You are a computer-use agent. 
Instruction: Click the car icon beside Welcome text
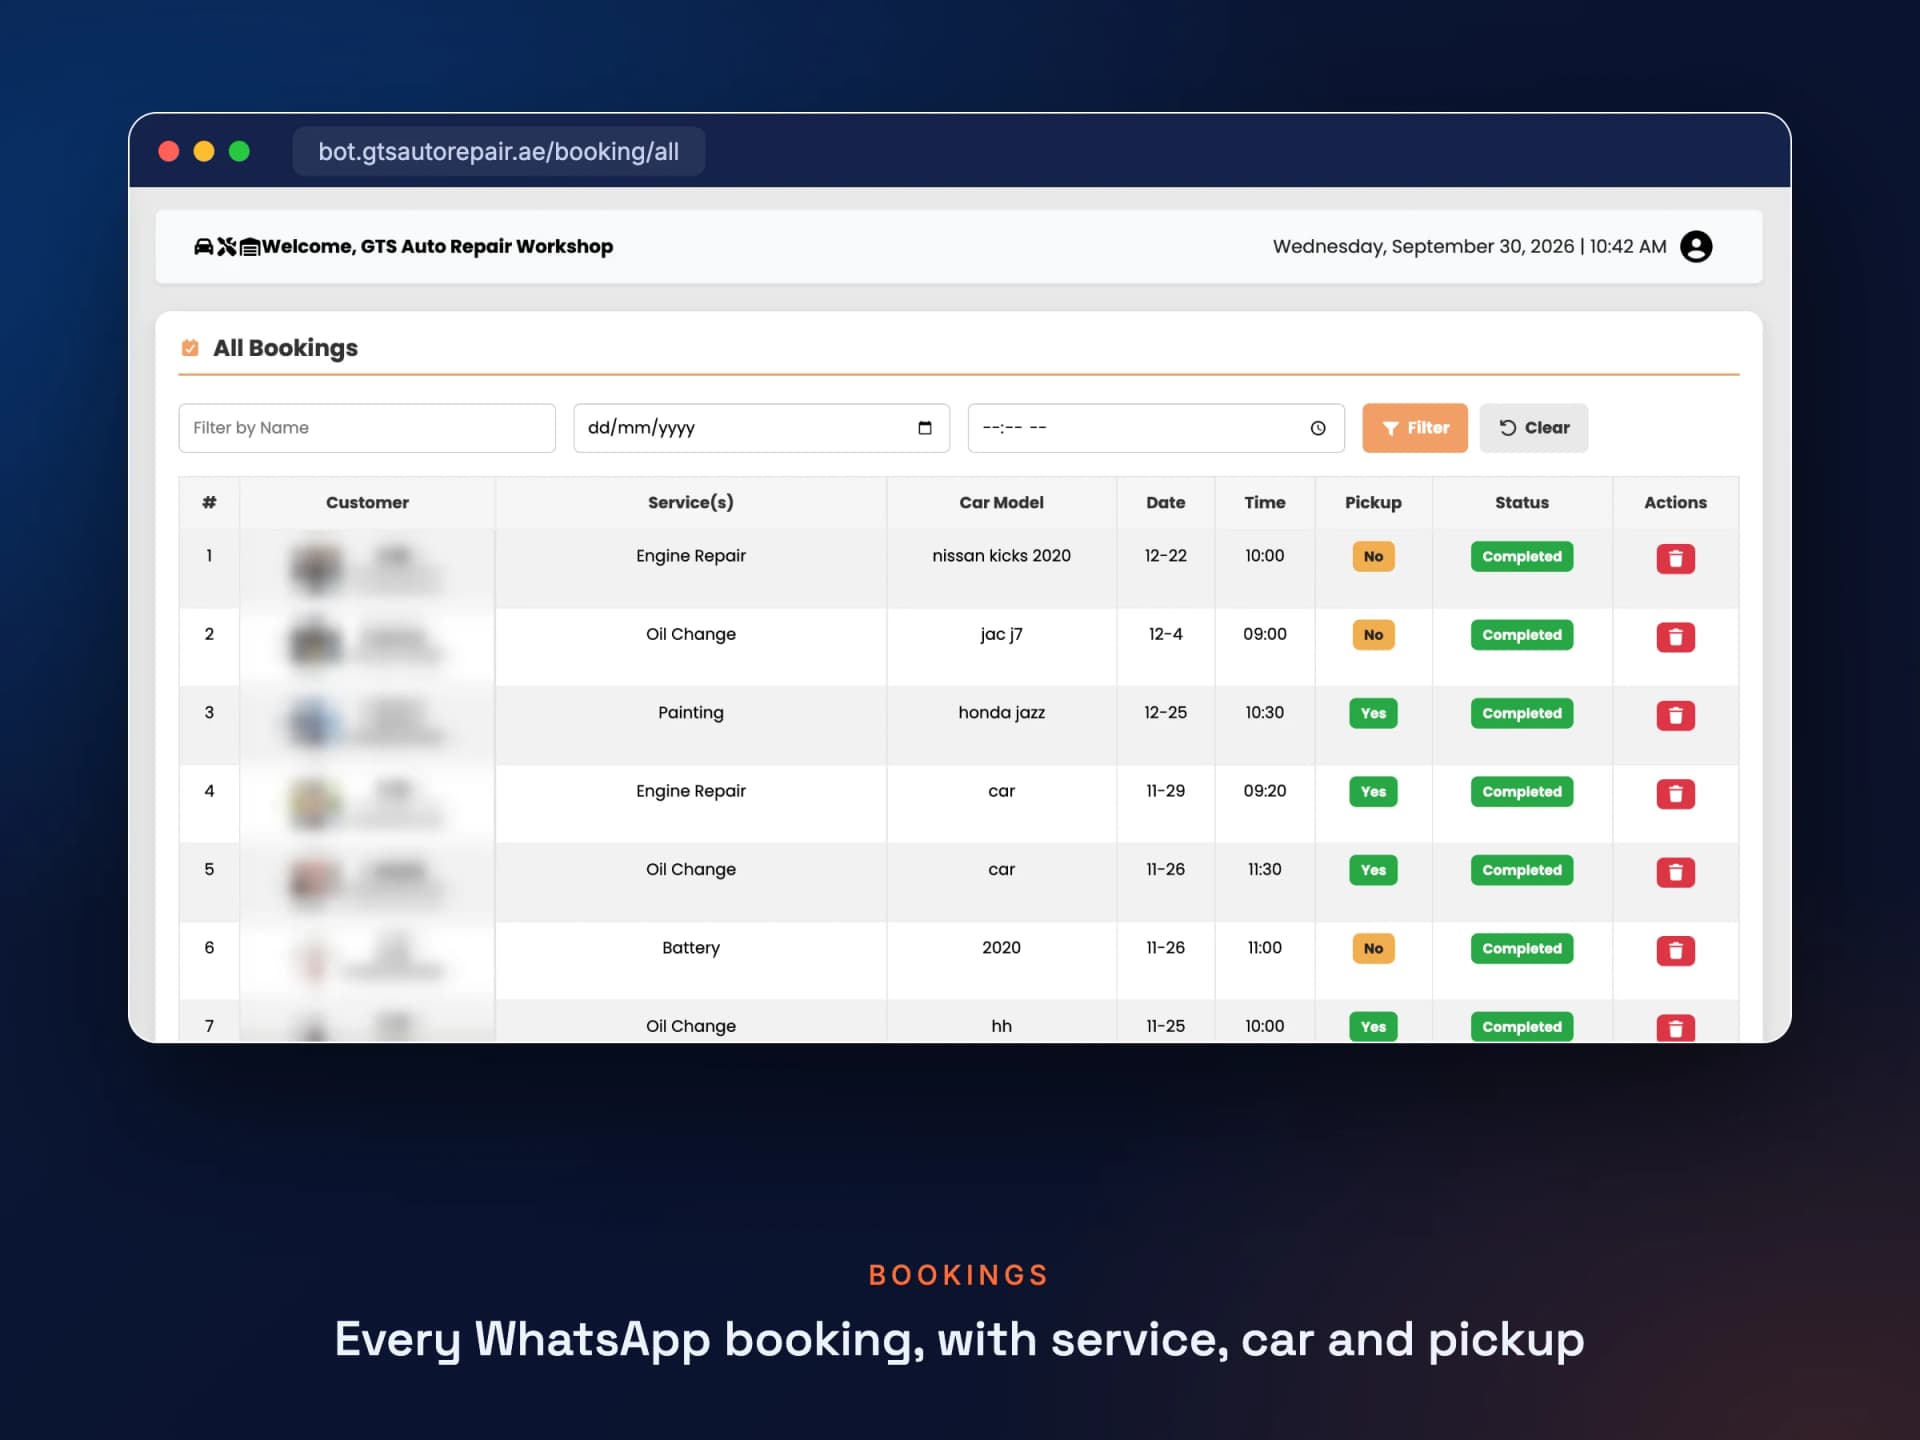tap(203, 246)
